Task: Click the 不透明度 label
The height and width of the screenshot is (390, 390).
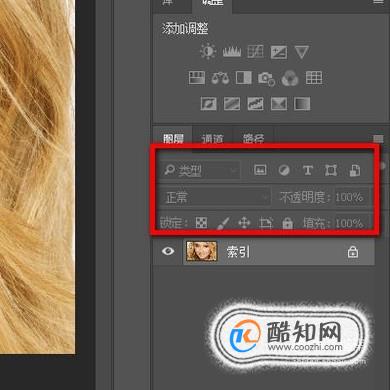Action: 305,197
